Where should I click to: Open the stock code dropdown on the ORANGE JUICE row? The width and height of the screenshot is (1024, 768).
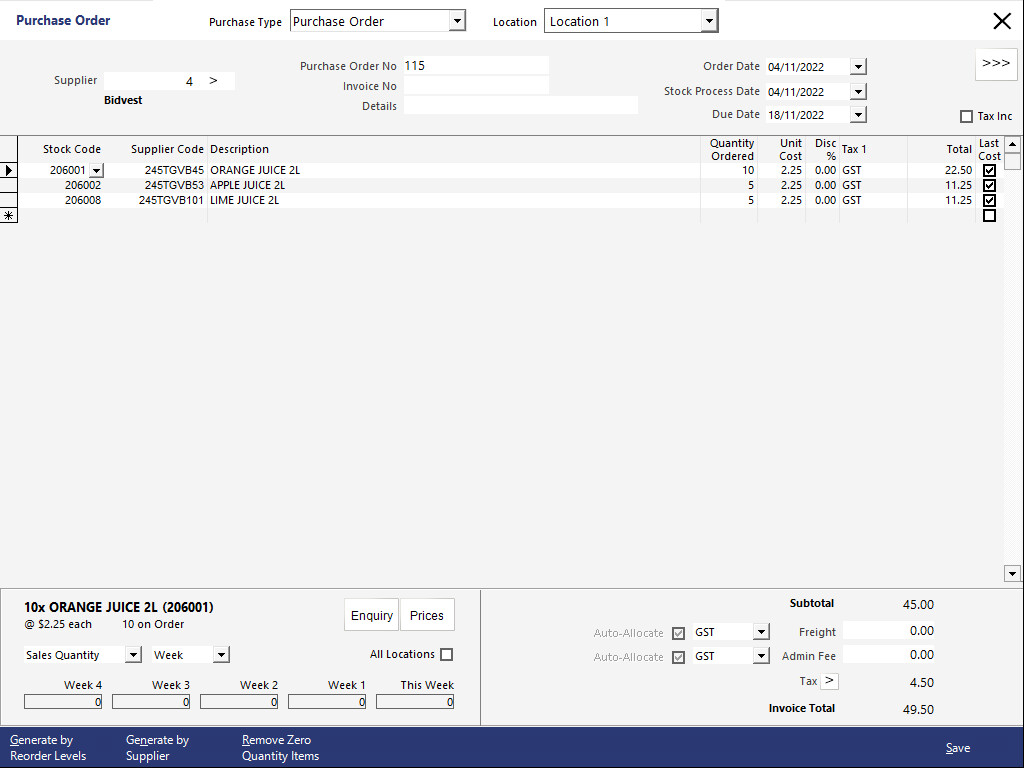point(98,170)
